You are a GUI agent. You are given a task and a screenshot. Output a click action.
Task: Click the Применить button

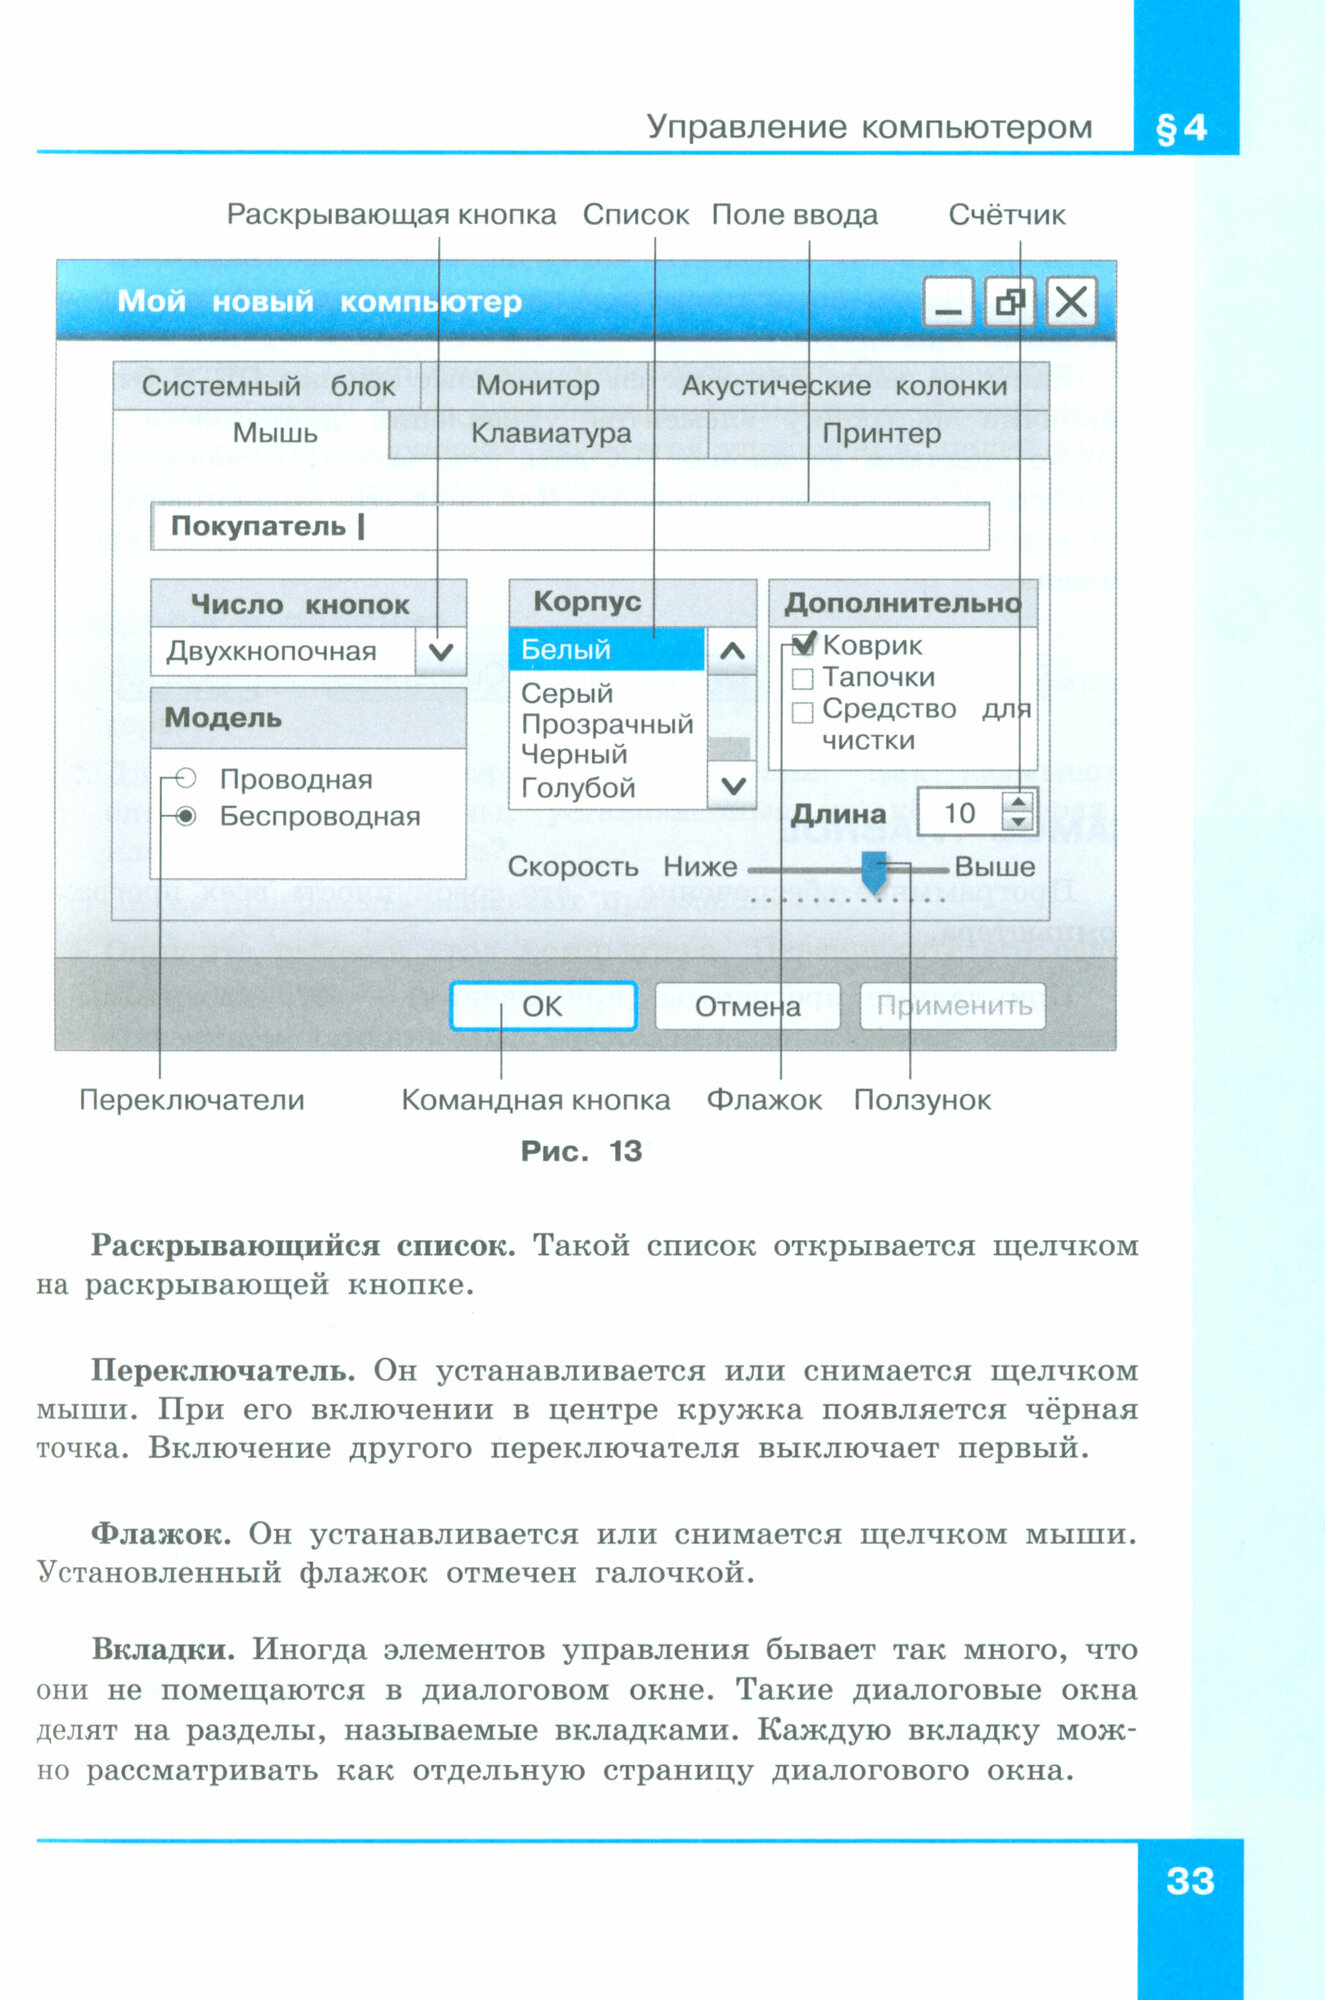953,1006
